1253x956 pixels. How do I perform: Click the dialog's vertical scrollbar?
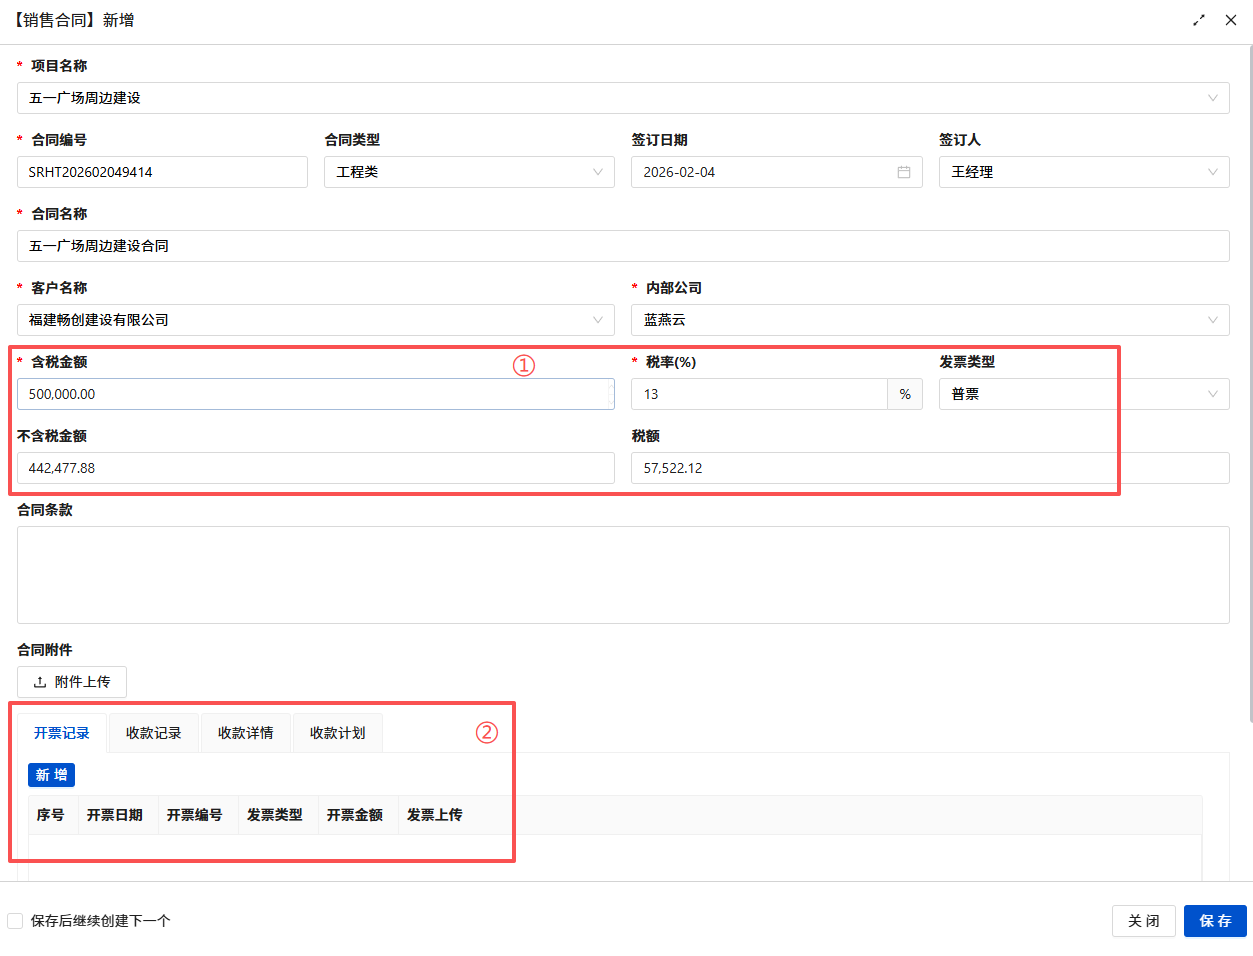pos(1250,385)
